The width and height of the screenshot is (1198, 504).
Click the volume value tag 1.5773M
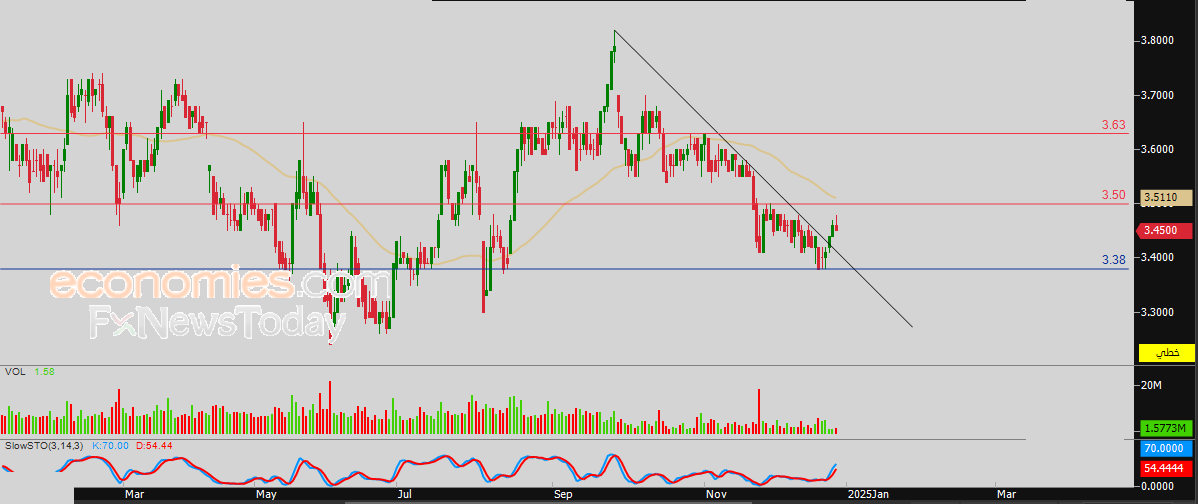(x=1166, y=428)
